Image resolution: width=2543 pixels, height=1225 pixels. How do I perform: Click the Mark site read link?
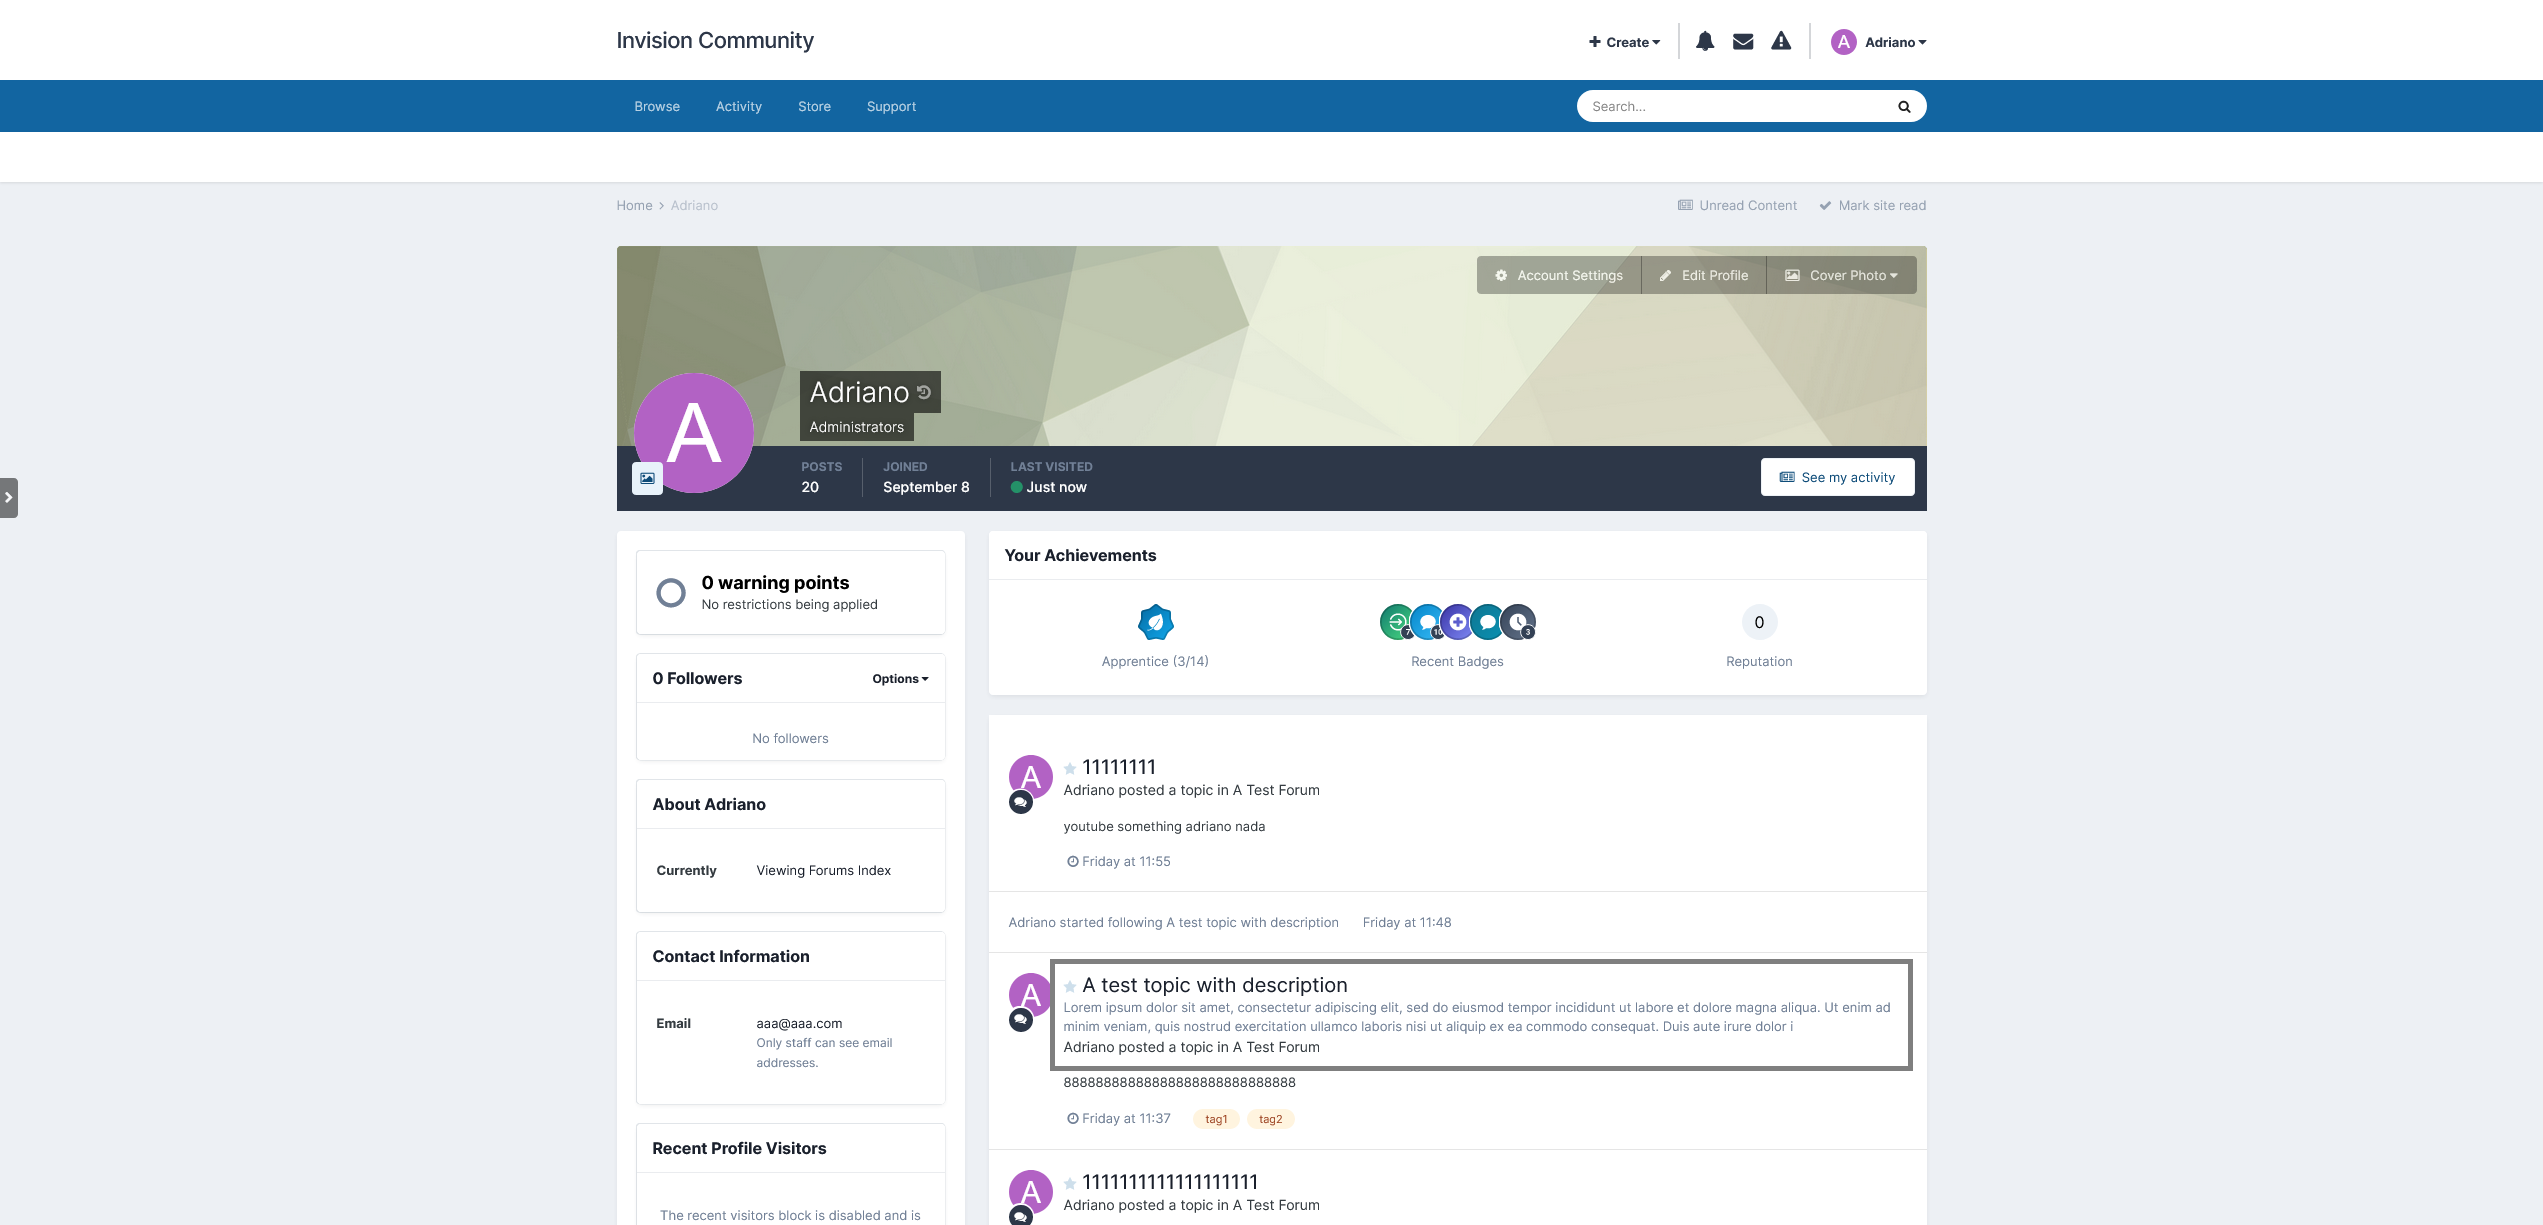[x=1872, y=205]
